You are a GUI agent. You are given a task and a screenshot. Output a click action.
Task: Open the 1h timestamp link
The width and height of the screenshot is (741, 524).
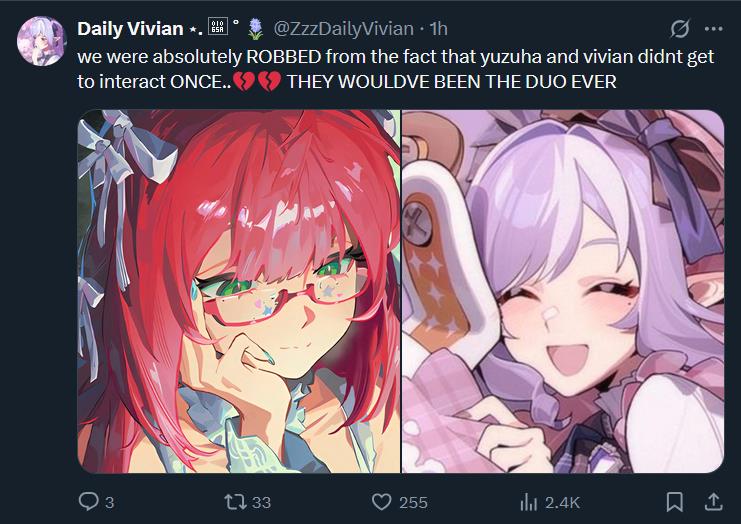pyautogui.click(x=438, y=29)
